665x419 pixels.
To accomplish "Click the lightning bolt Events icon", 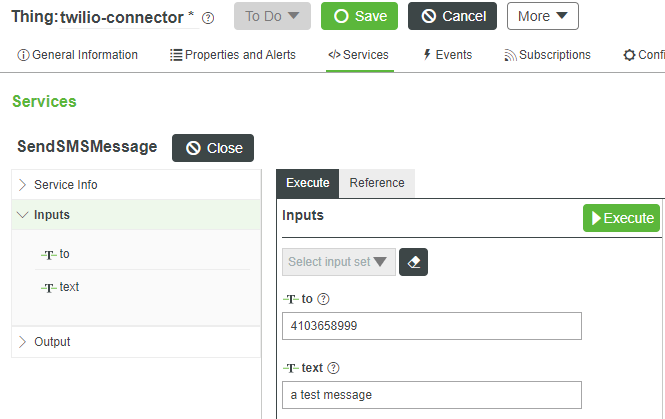I will point(428,55).
